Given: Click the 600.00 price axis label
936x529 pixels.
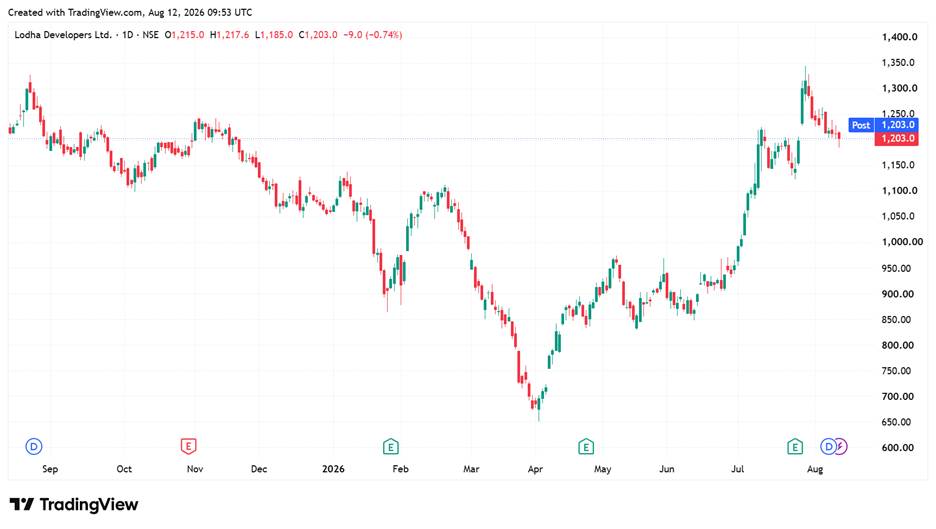Looking at the screenshot, I should point(898,448).
